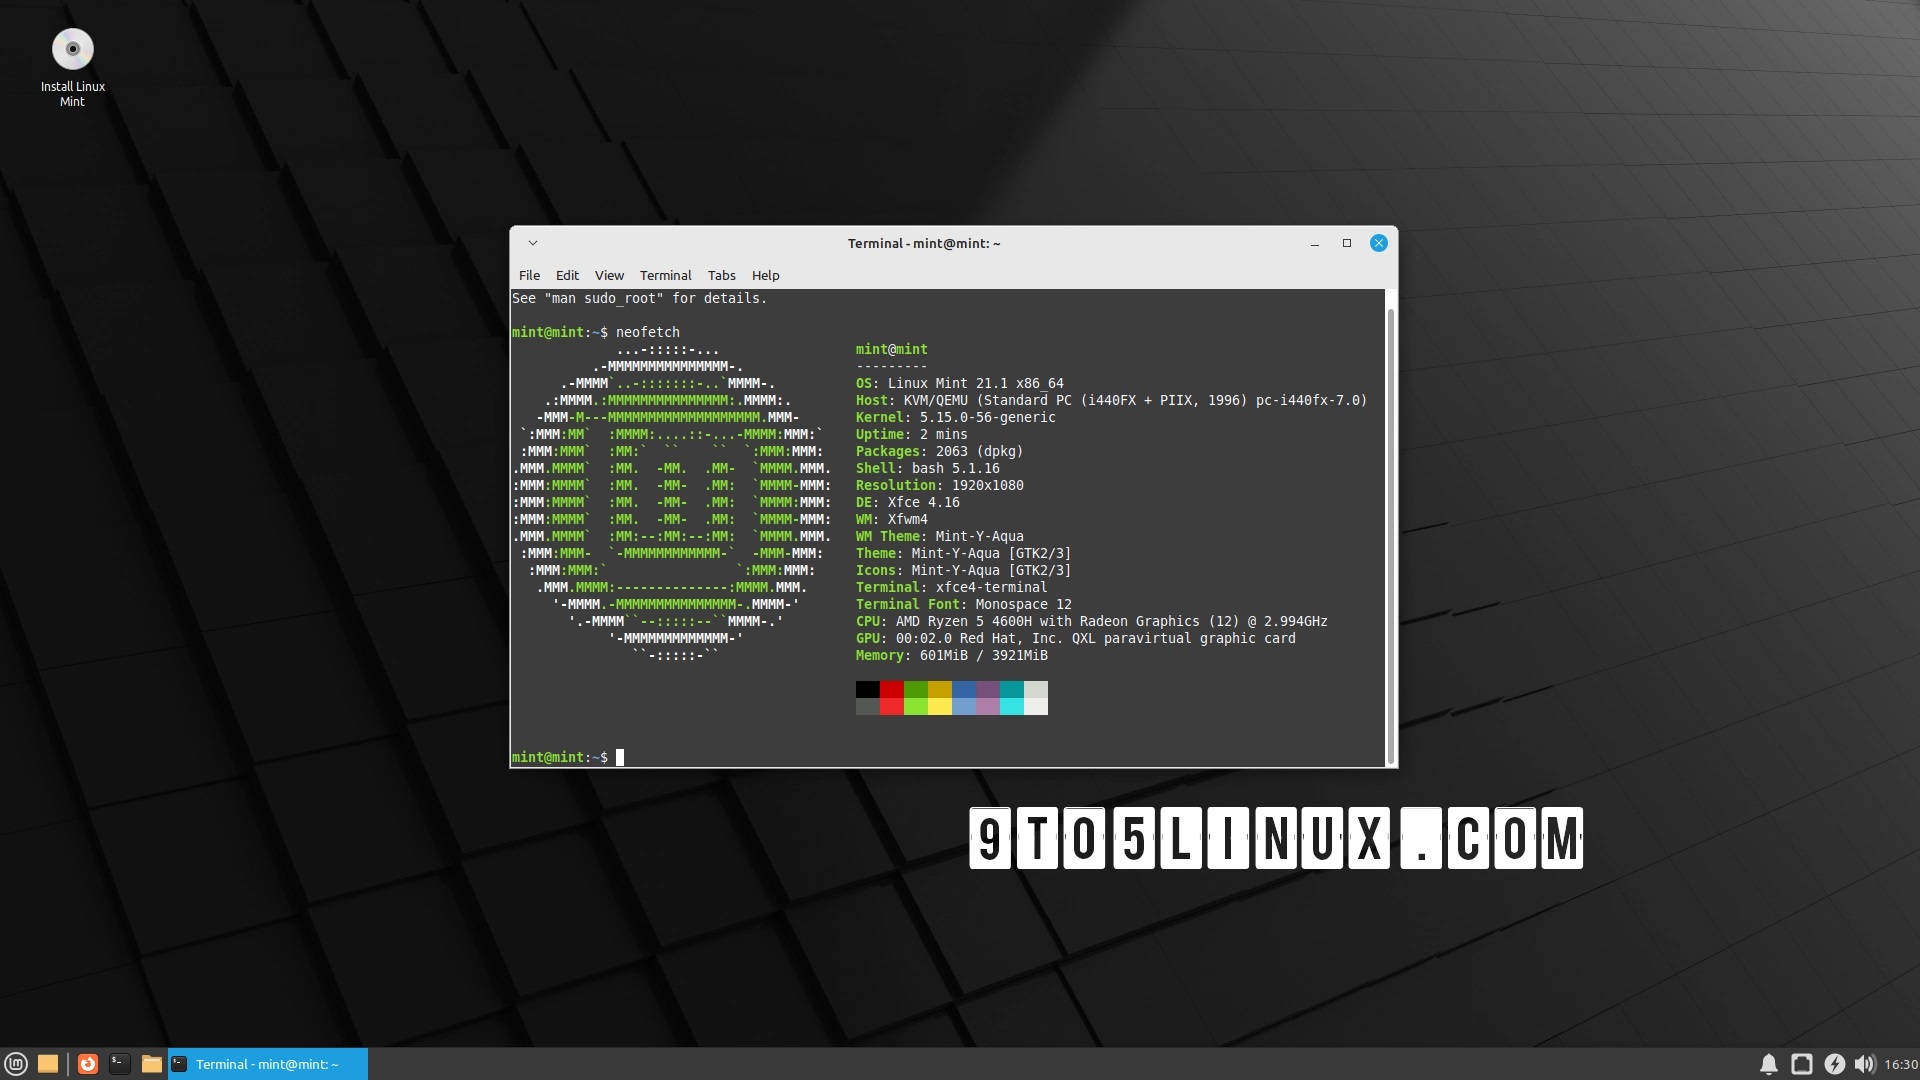Click the "Icons: Mint-Y-Aqua [GTK2/3]" line
The height and width of the screenshot is (1080, 1920).
click(964, 570)
